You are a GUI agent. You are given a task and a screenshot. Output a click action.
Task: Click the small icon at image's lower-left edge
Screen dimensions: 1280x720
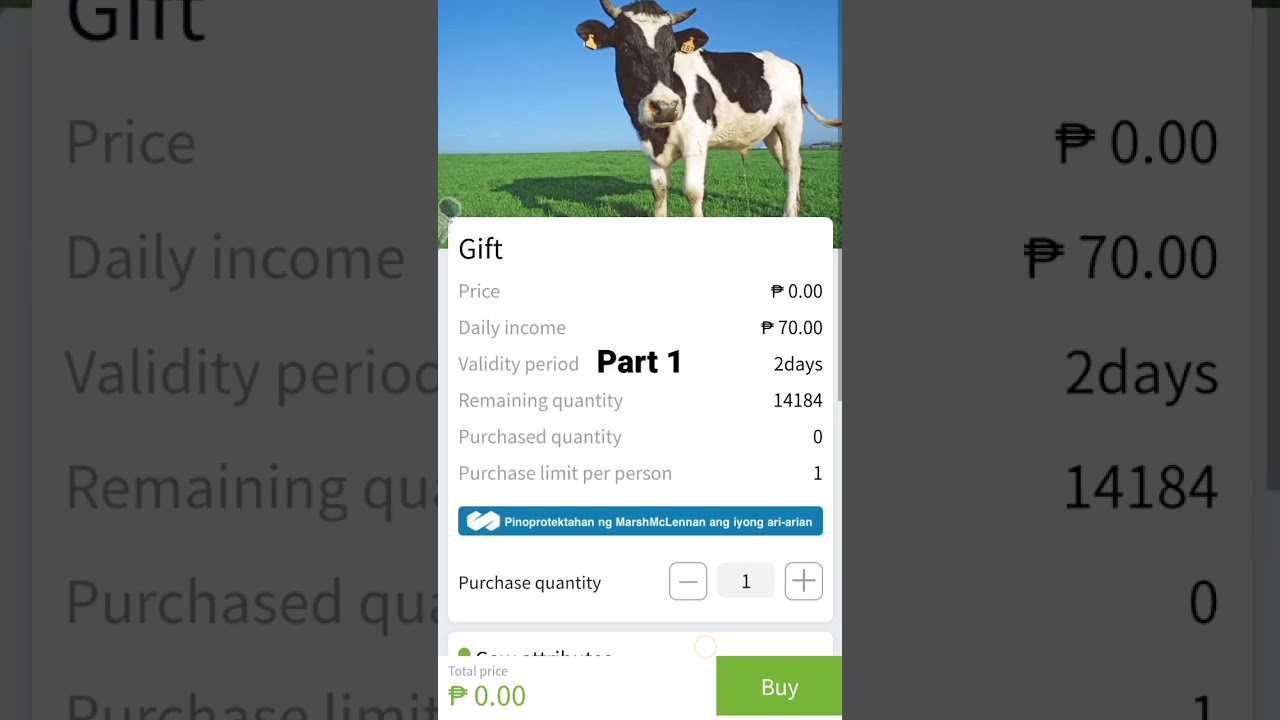pyautogui.click(x=449, y=208)
